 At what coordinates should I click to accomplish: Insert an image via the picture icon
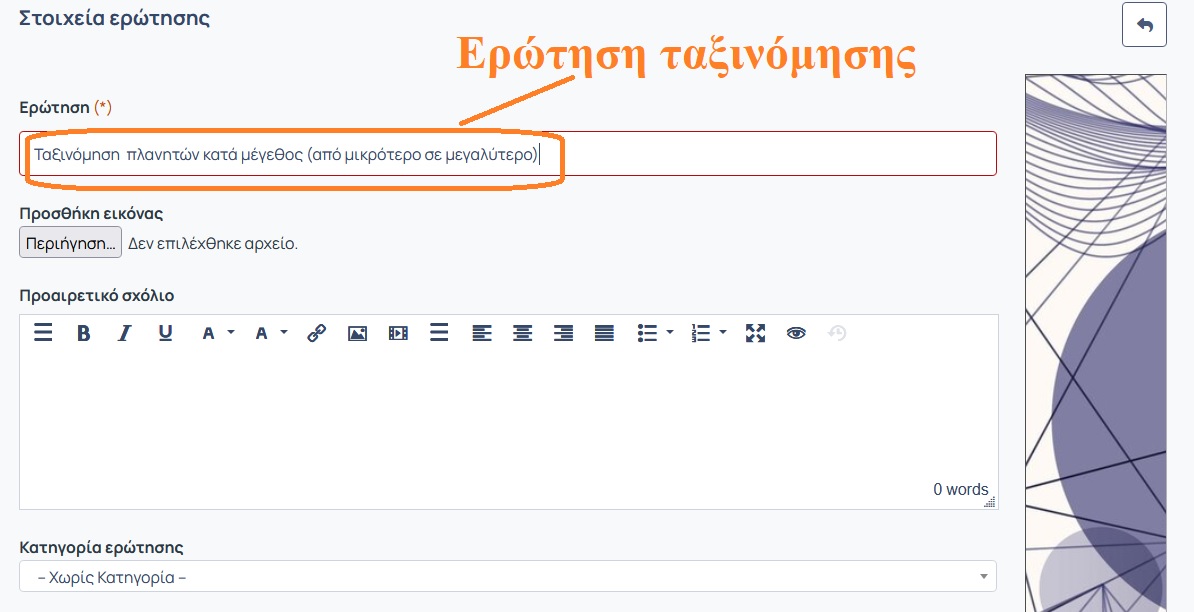357,333
